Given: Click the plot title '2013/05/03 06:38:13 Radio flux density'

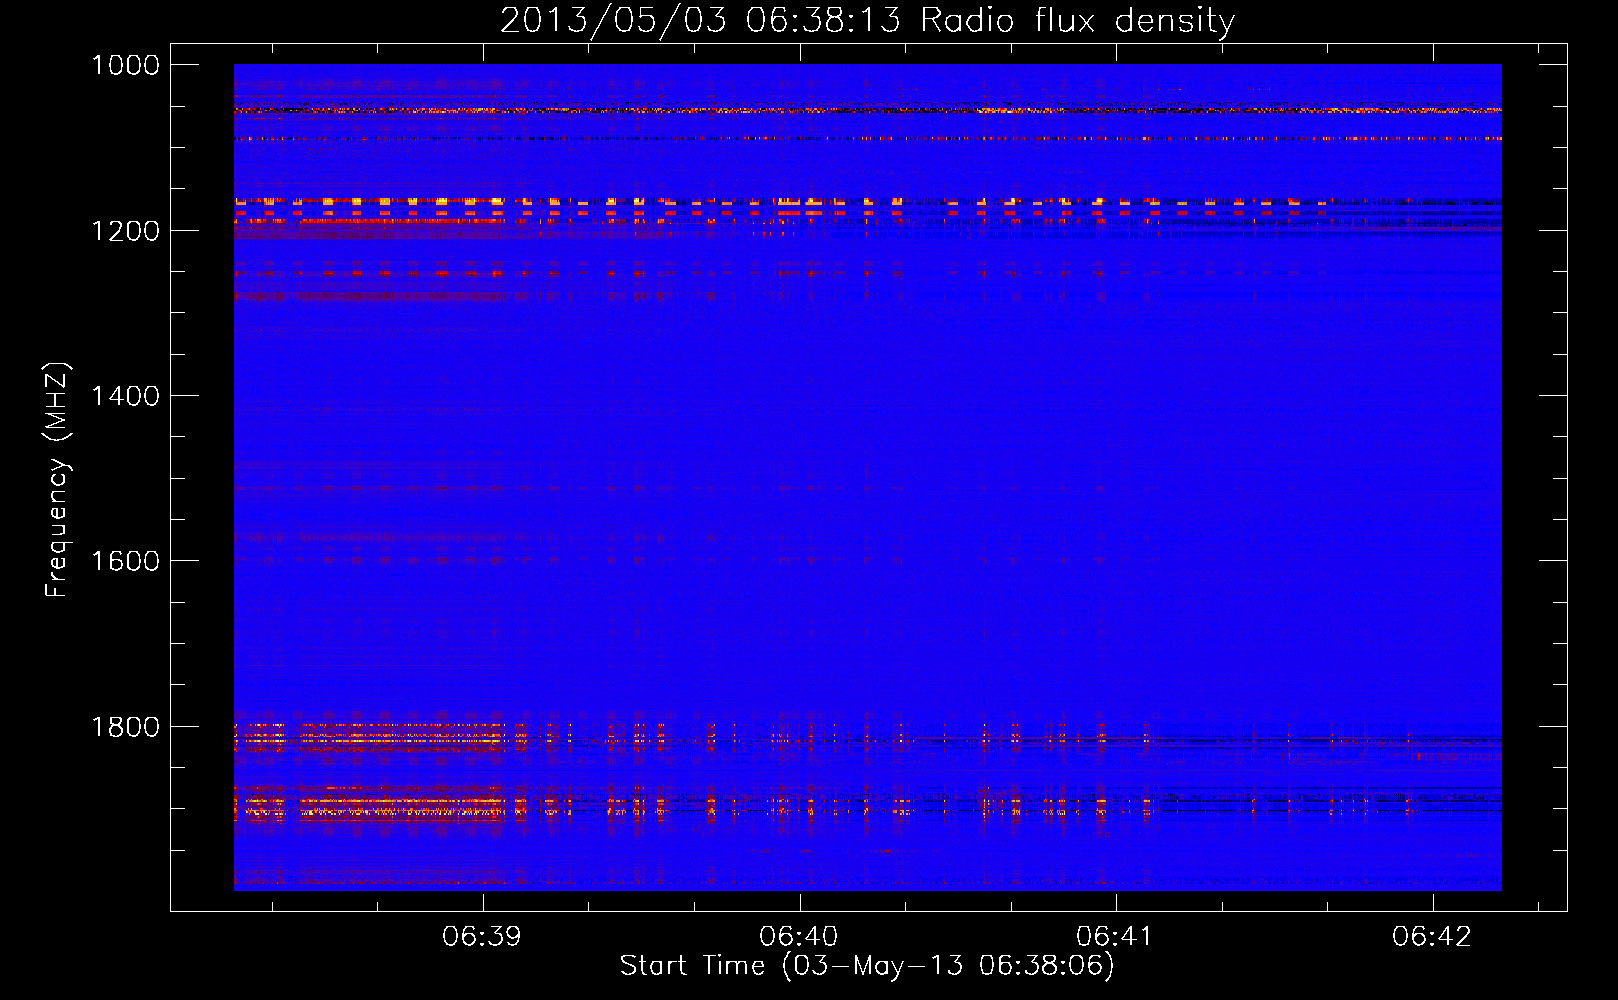Looking at the screenshot, I should pyautogui.click(x=867, y=20).
